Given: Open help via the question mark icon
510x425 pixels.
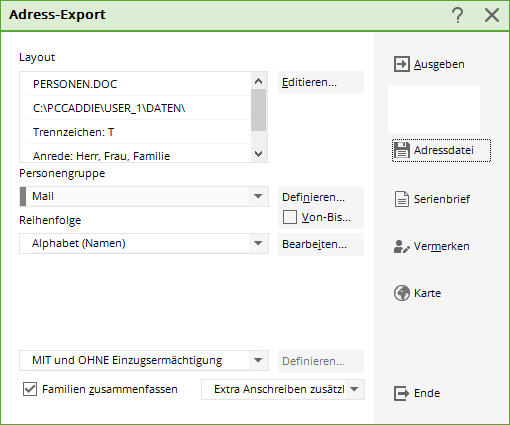Looking at the screenshot, I should click(458, 15).
